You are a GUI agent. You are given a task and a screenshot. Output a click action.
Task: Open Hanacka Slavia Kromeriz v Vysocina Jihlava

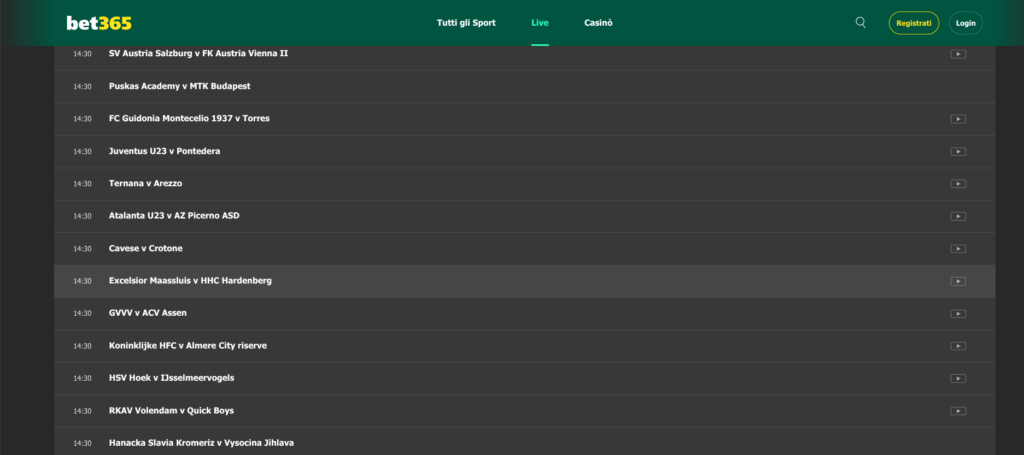(x=201, y=443)
